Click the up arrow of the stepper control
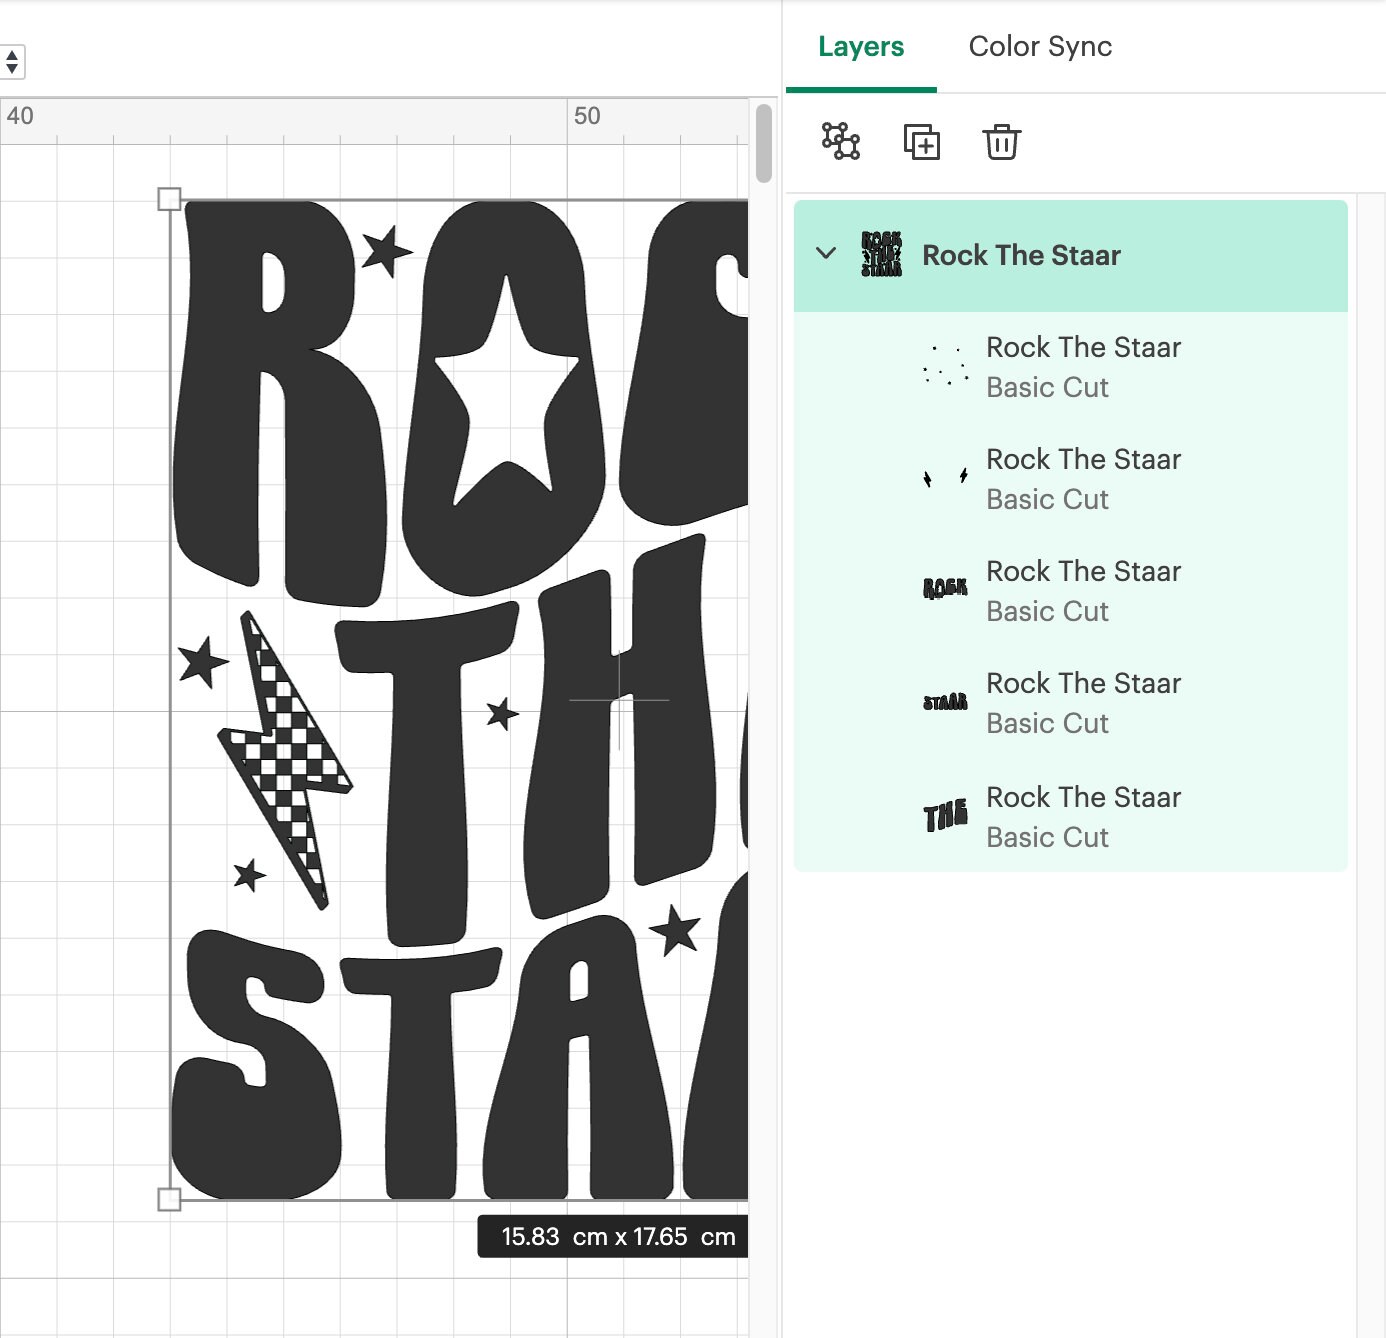Screen dimensions: 1386x1338 click(x=13, y=56)
